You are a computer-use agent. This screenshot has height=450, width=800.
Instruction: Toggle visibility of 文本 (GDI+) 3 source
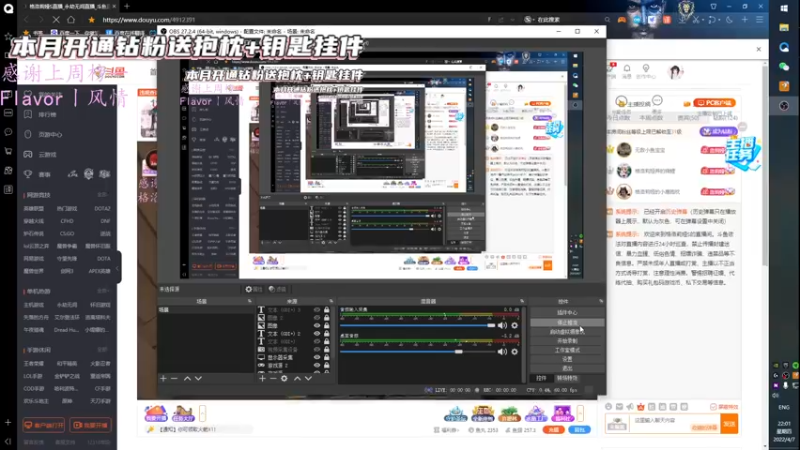(x=317, y=310)
